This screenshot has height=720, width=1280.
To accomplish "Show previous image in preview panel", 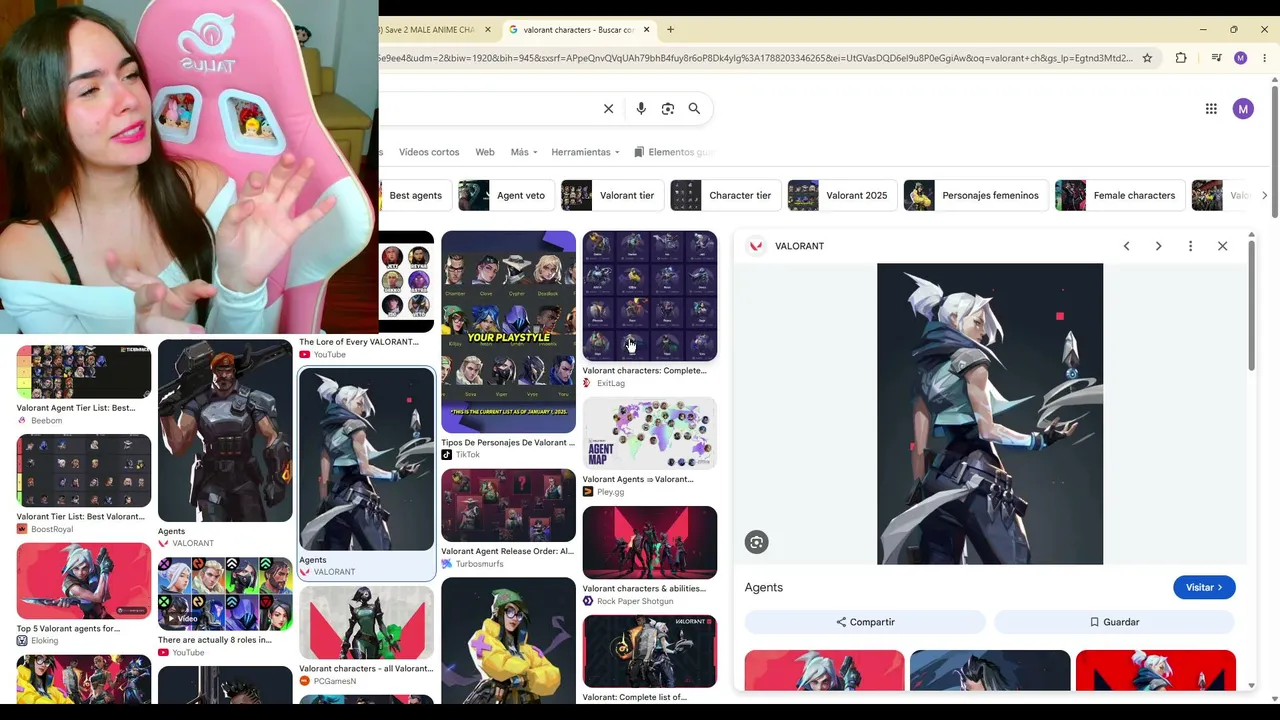I will pyautogui.click(x=1126, y=246).
